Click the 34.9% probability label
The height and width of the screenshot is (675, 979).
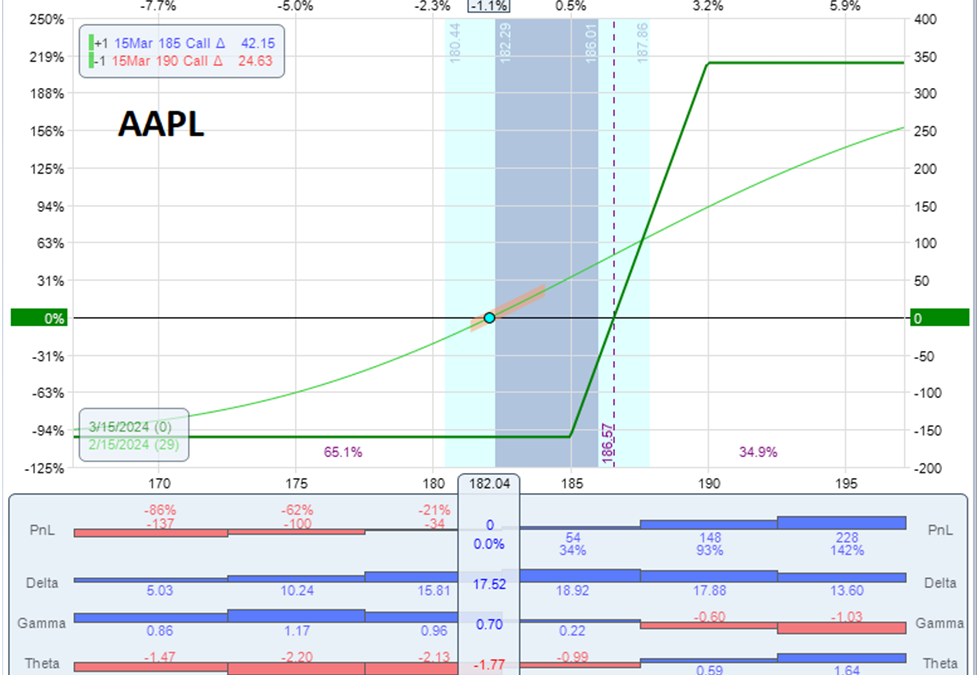pyautogui.click(x=758, y=452)
